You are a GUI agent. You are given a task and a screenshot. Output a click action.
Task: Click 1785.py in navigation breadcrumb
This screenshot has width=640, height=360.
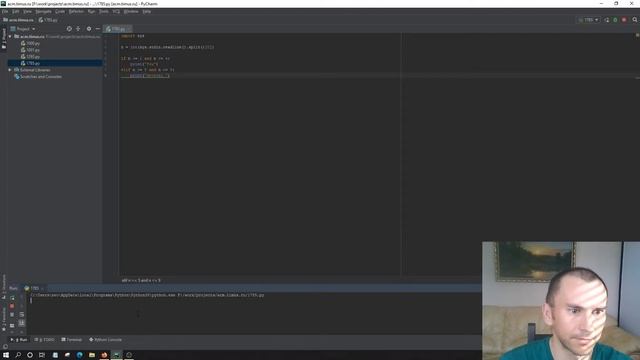48,20
